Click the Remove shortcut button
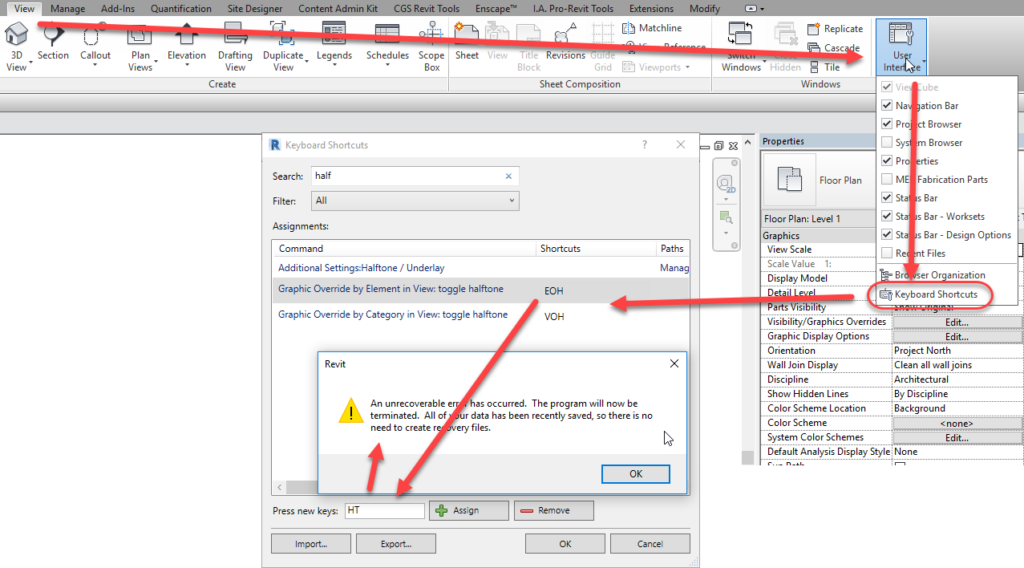This screenshot has height=568, width=1024. click(553, 511)
